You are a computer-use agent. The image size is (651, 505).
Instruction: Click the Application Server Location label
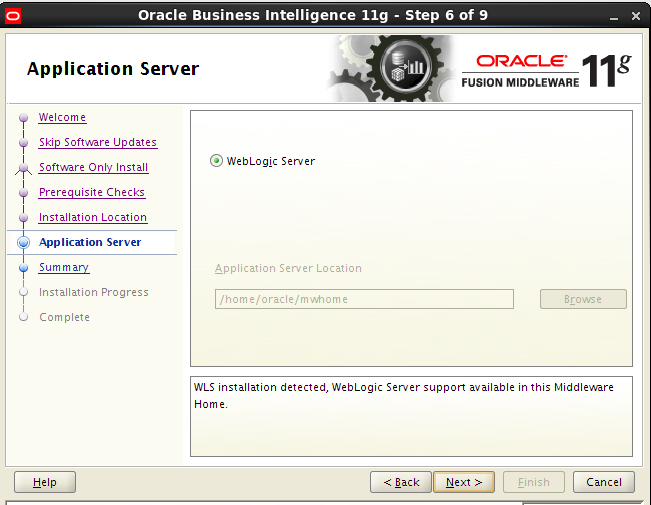[x=288, y=268]
